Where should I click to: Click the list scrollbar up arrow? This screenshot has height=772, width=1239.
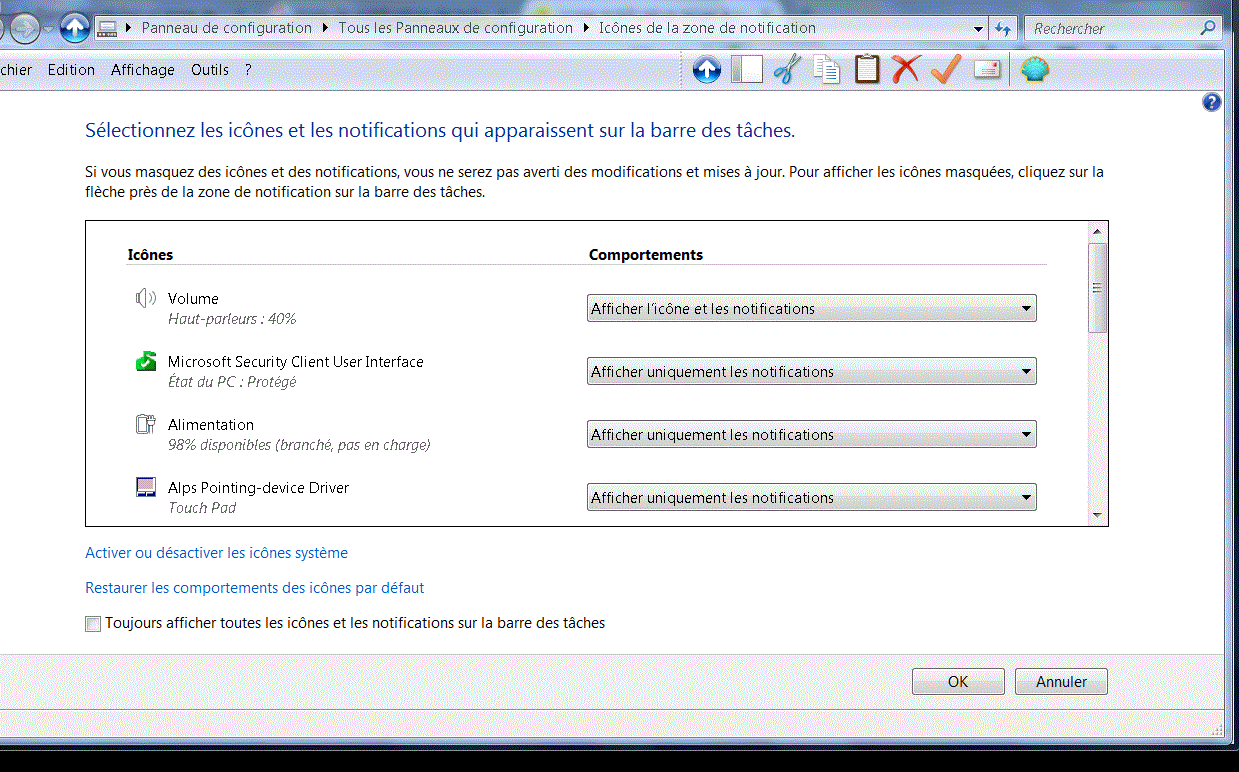point(1097,232)
